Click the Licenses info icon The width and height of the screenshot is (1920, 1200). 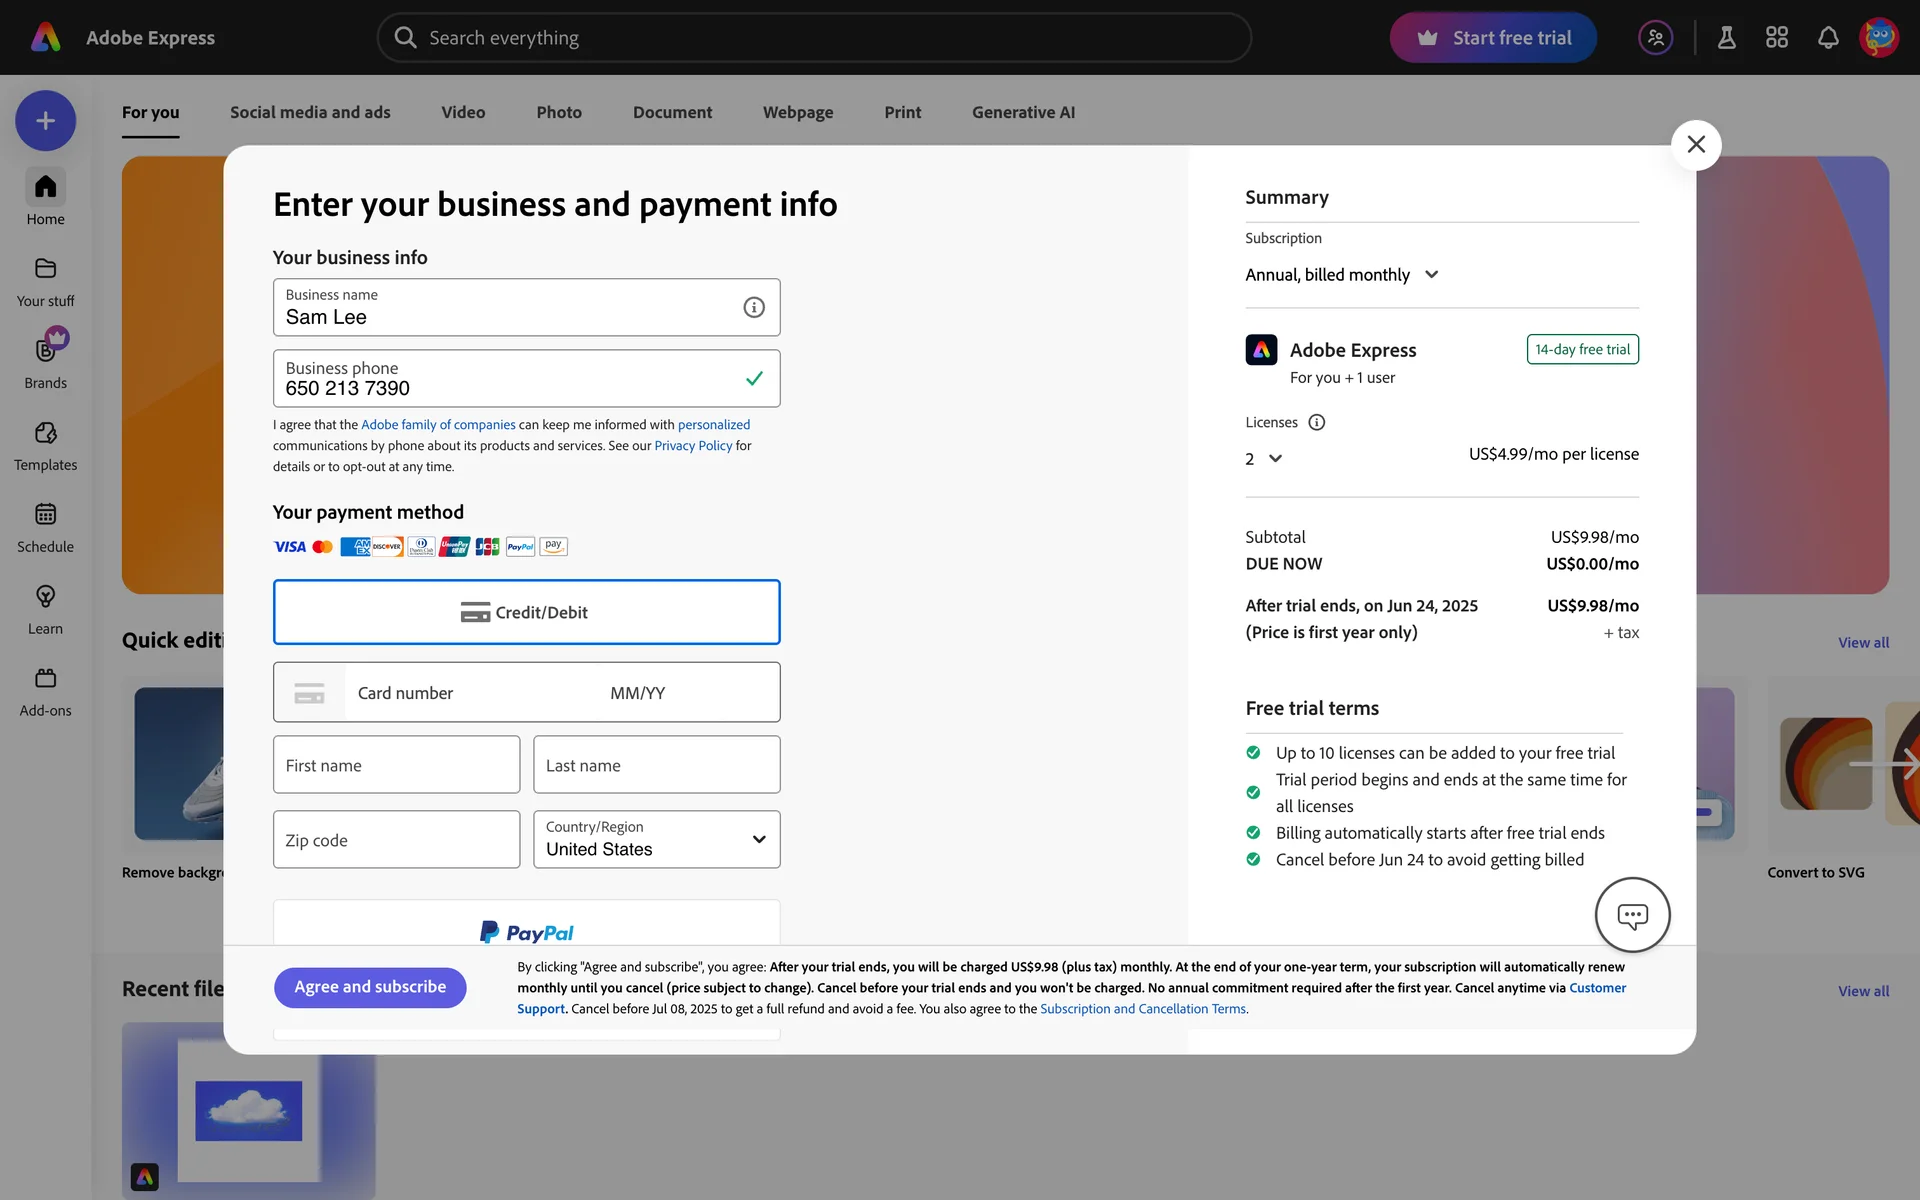coord(1316,423)
